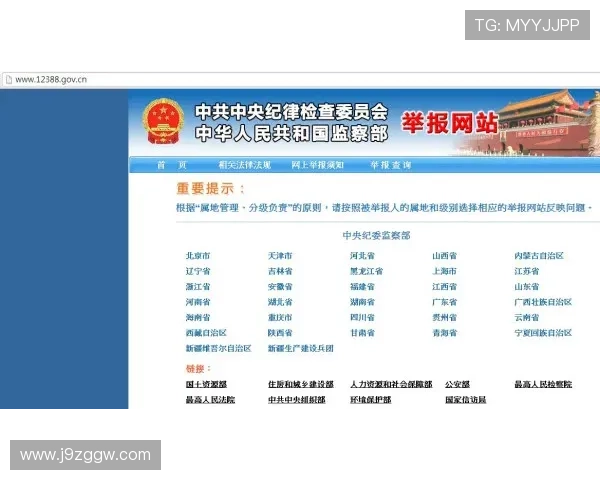Select the 新疆维吾尔自治区 link
This screenshot has width=600, height=480.
pyautogui.click(x=218, y=348)
